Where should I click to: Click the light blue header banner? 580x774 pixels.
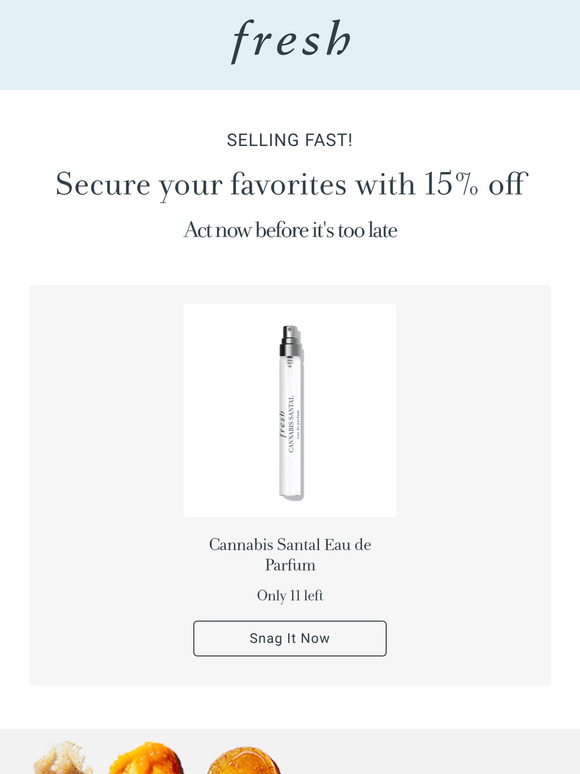click(290, 45)
